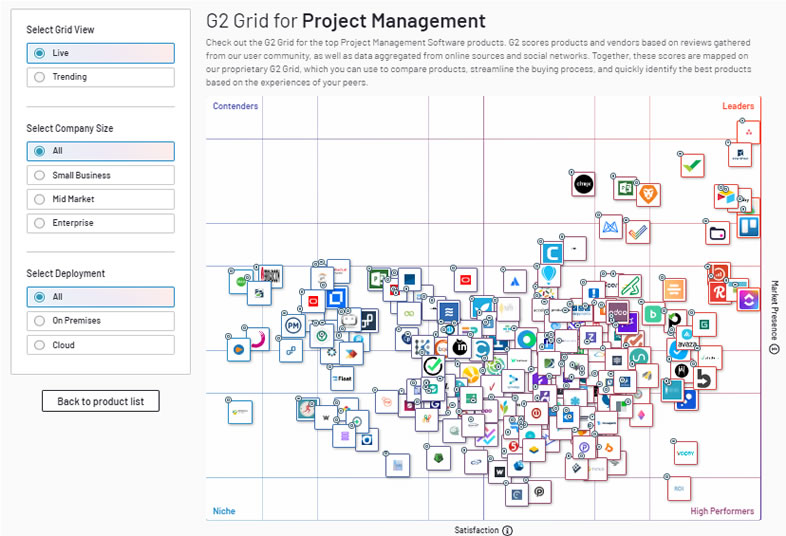The width and height of the screenshot is (786, 536).
Task: Choose Cloud deployment option
Action: pos(100,345)
